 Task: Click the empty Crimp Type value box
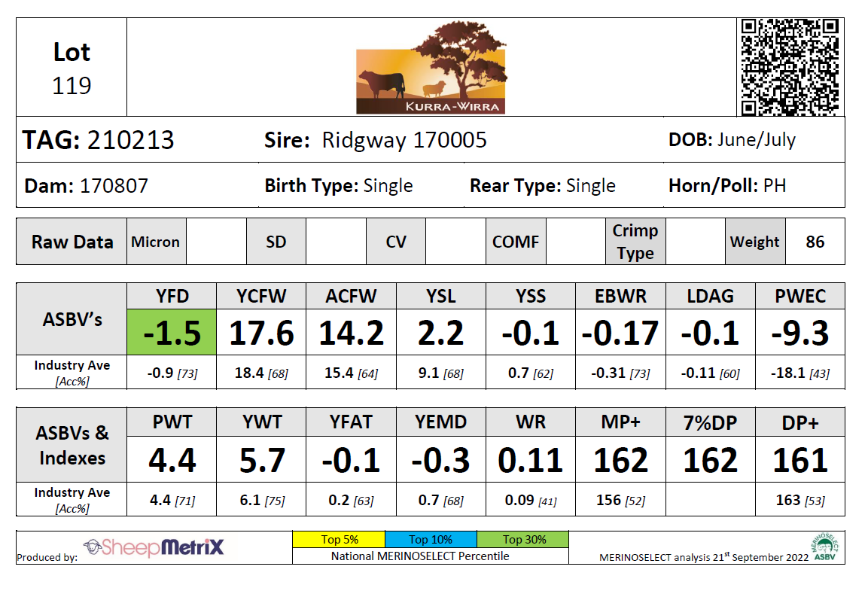694,242
